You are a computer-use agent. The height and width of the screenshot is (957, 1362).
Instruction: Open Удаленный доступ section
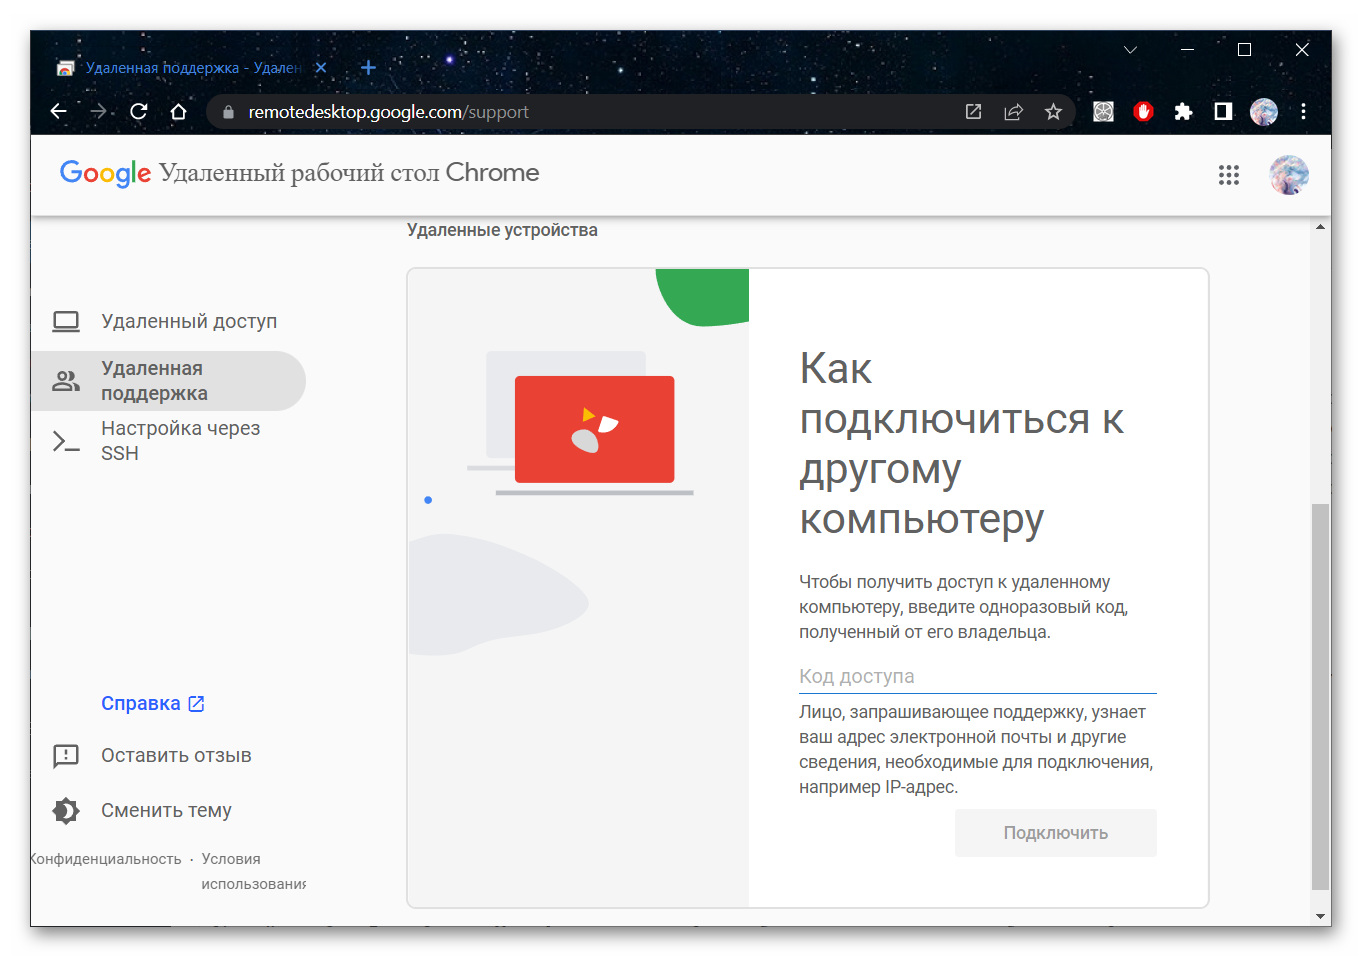click(168, 321)
